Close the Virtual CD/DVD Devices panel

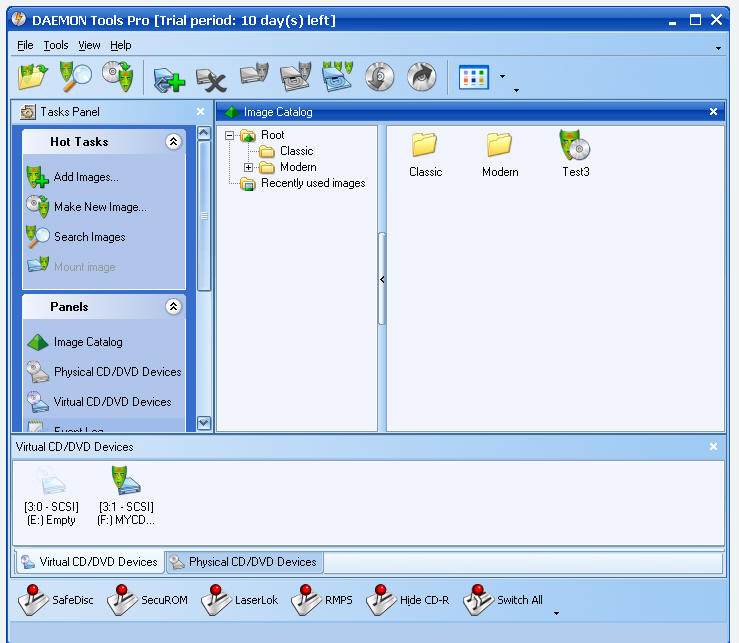pyautogui.click(x=713, y=446)
